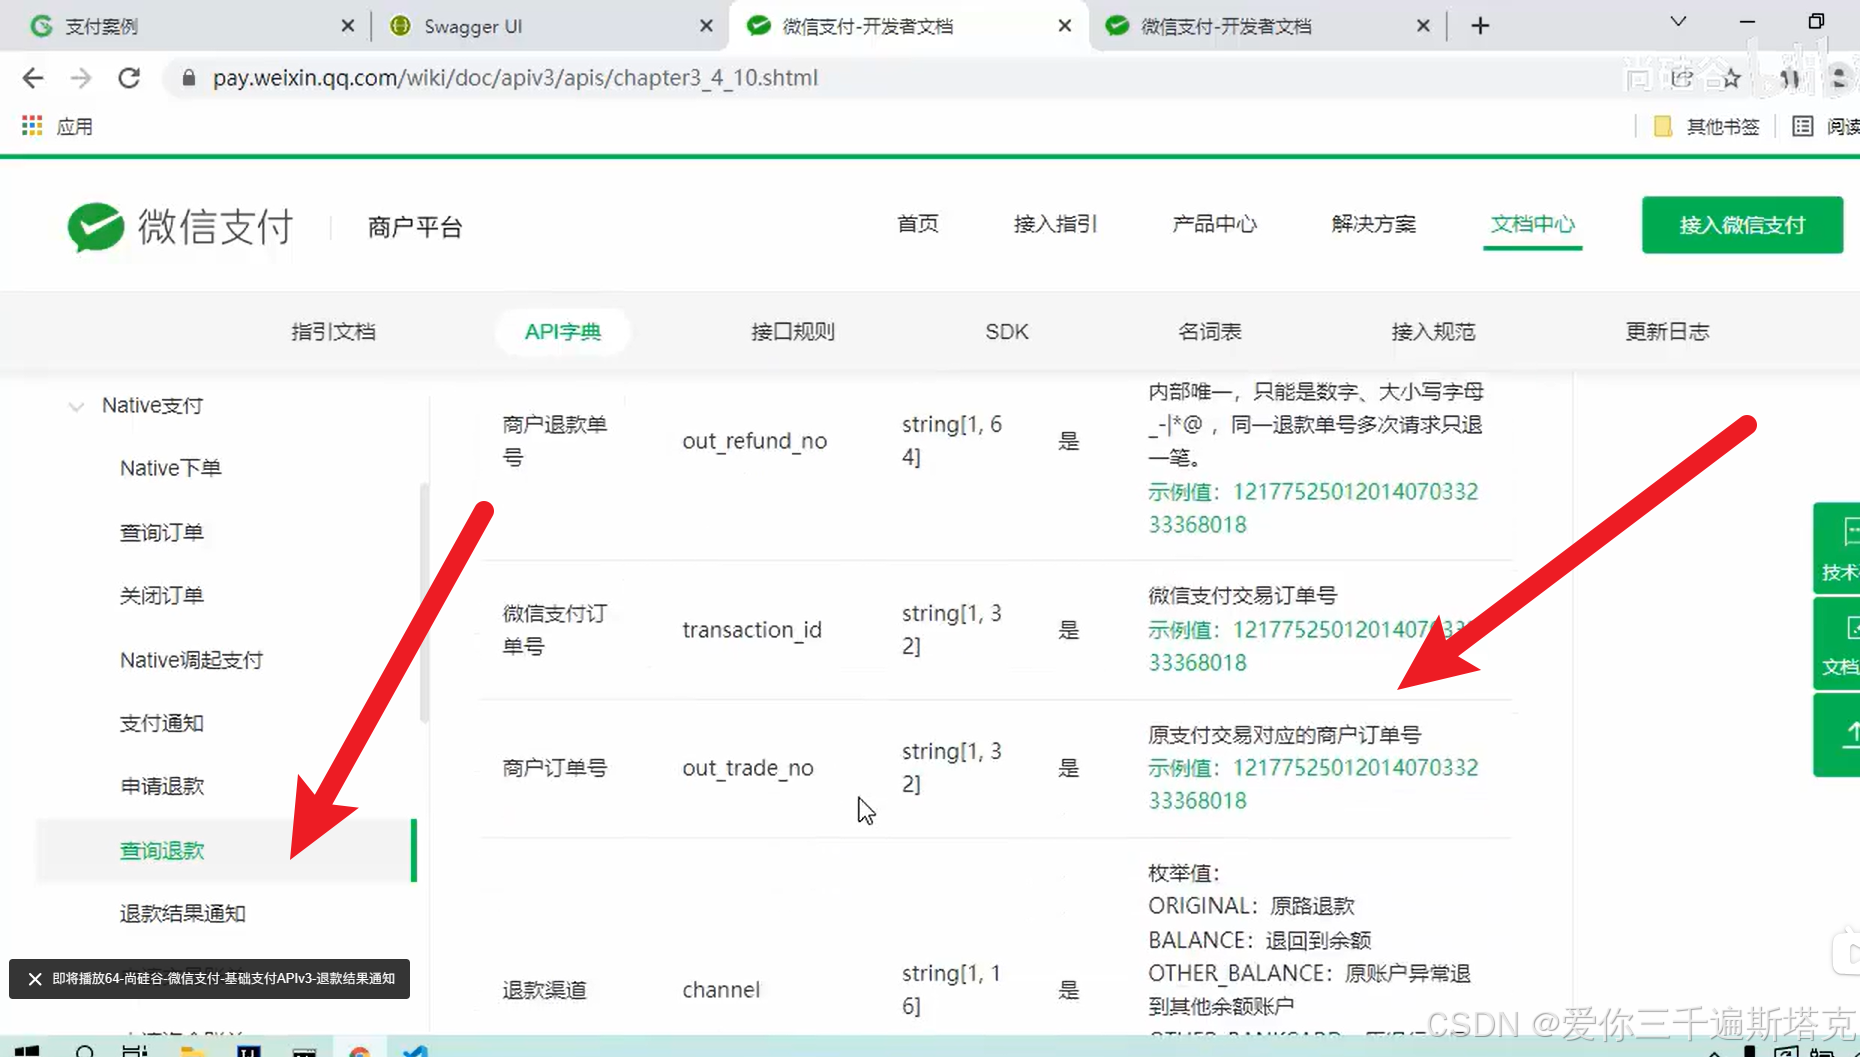This screenshot has height=1057, width=1860.
Task: Open the taskbar search icon
Action: point(85,1050)
